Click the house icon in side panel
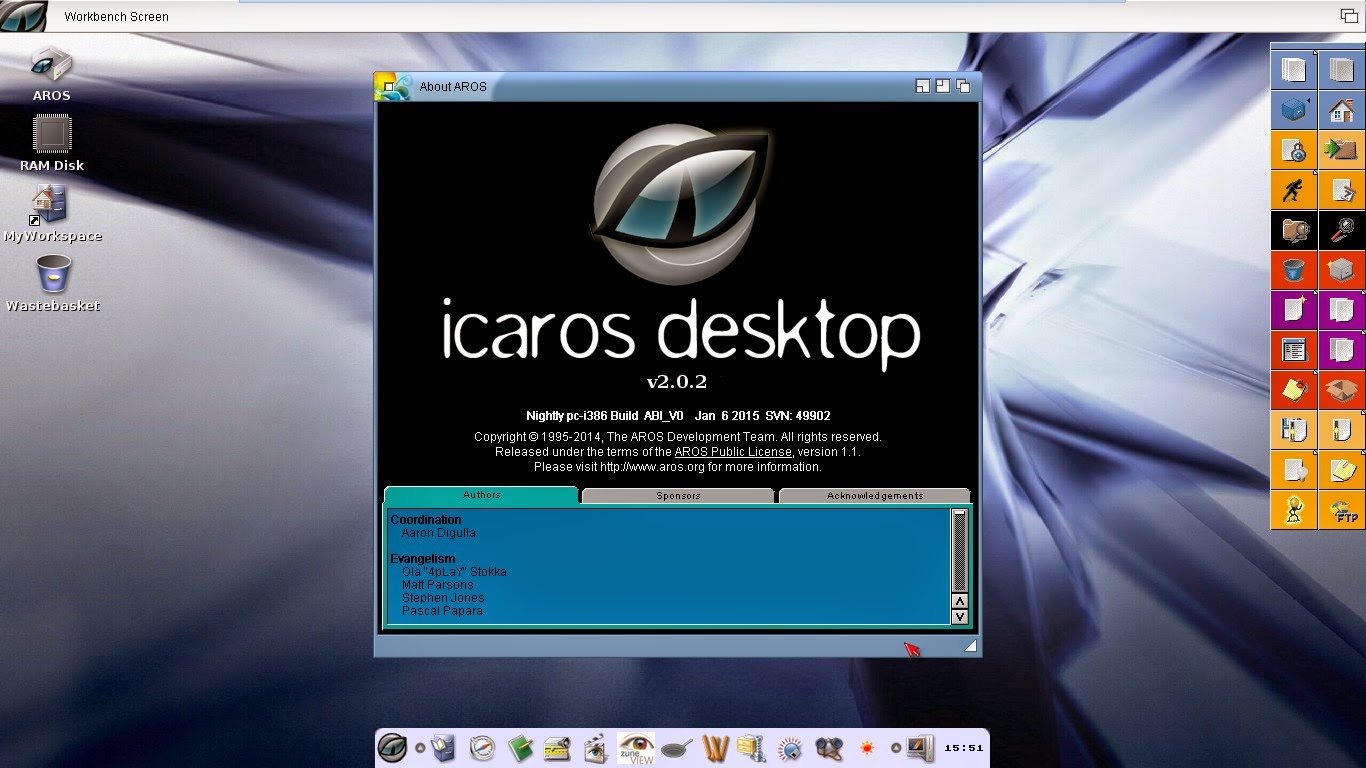1366x768 pixels. pos(1341,110)
